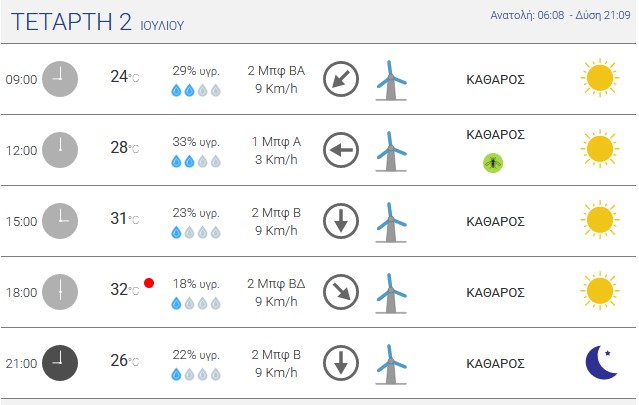The width and height of the screenshot is (639, 405).
Task: Click the 32°C temperature at 18:00
Action: 125,290
